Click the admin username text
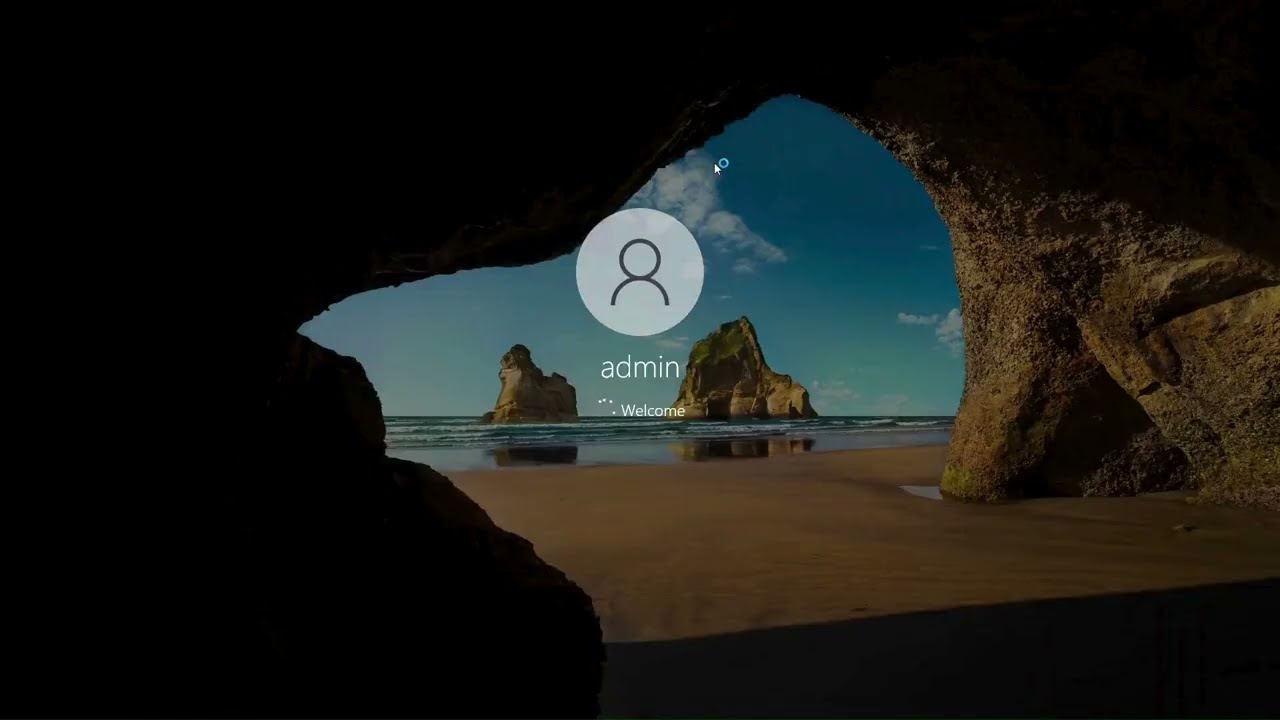Viewport: 1280px width, 720px height. (x=640, y=368)
